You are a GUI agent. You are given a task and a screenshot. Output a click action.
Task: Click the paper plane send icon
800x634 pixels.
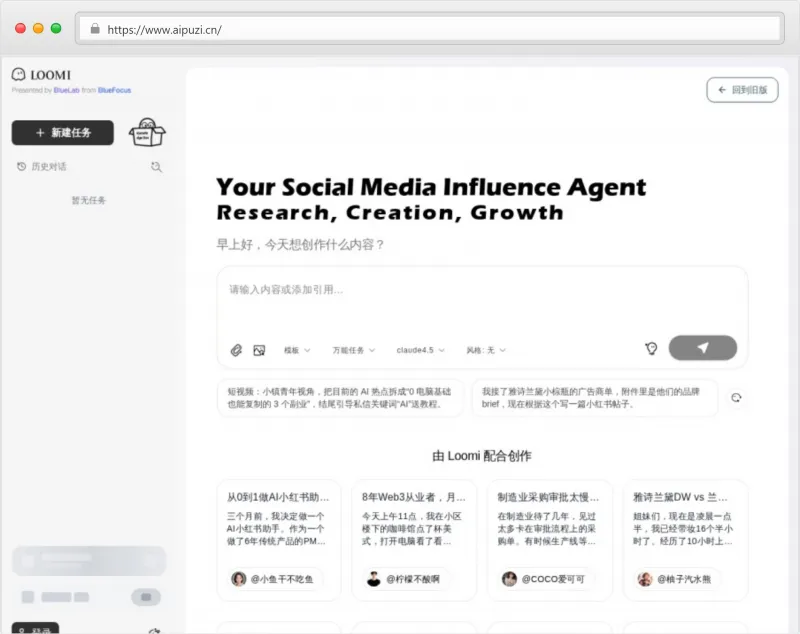703,347
